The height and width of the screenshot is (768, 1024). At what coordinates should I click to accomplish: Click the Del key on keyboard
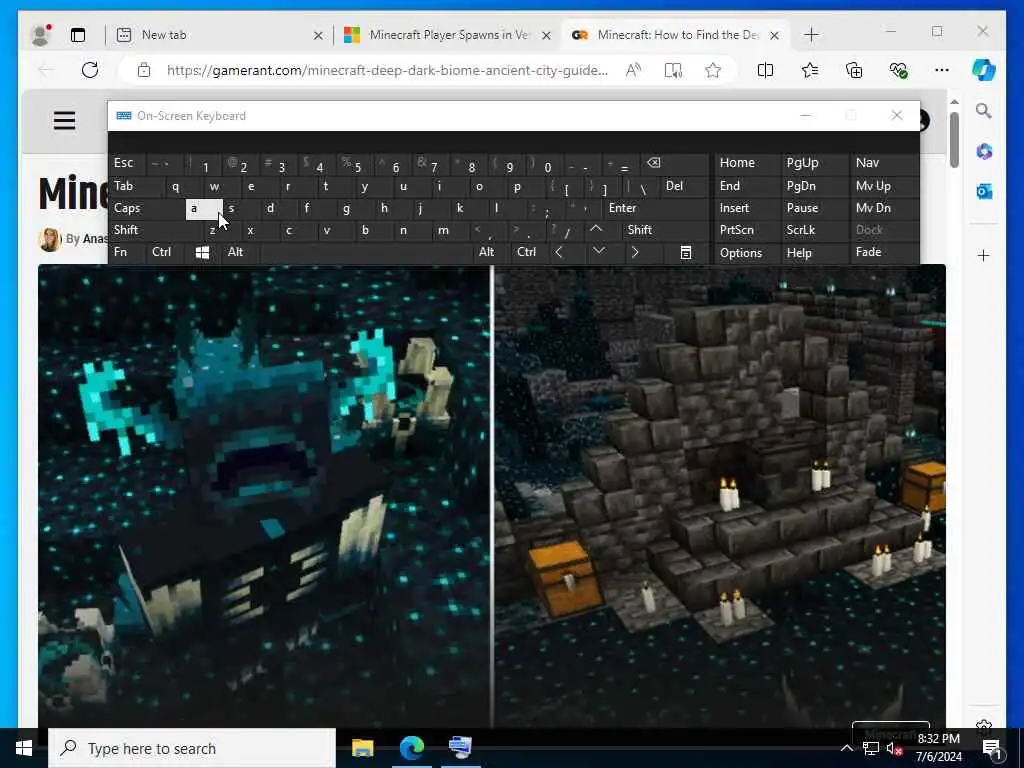(684, 186)
